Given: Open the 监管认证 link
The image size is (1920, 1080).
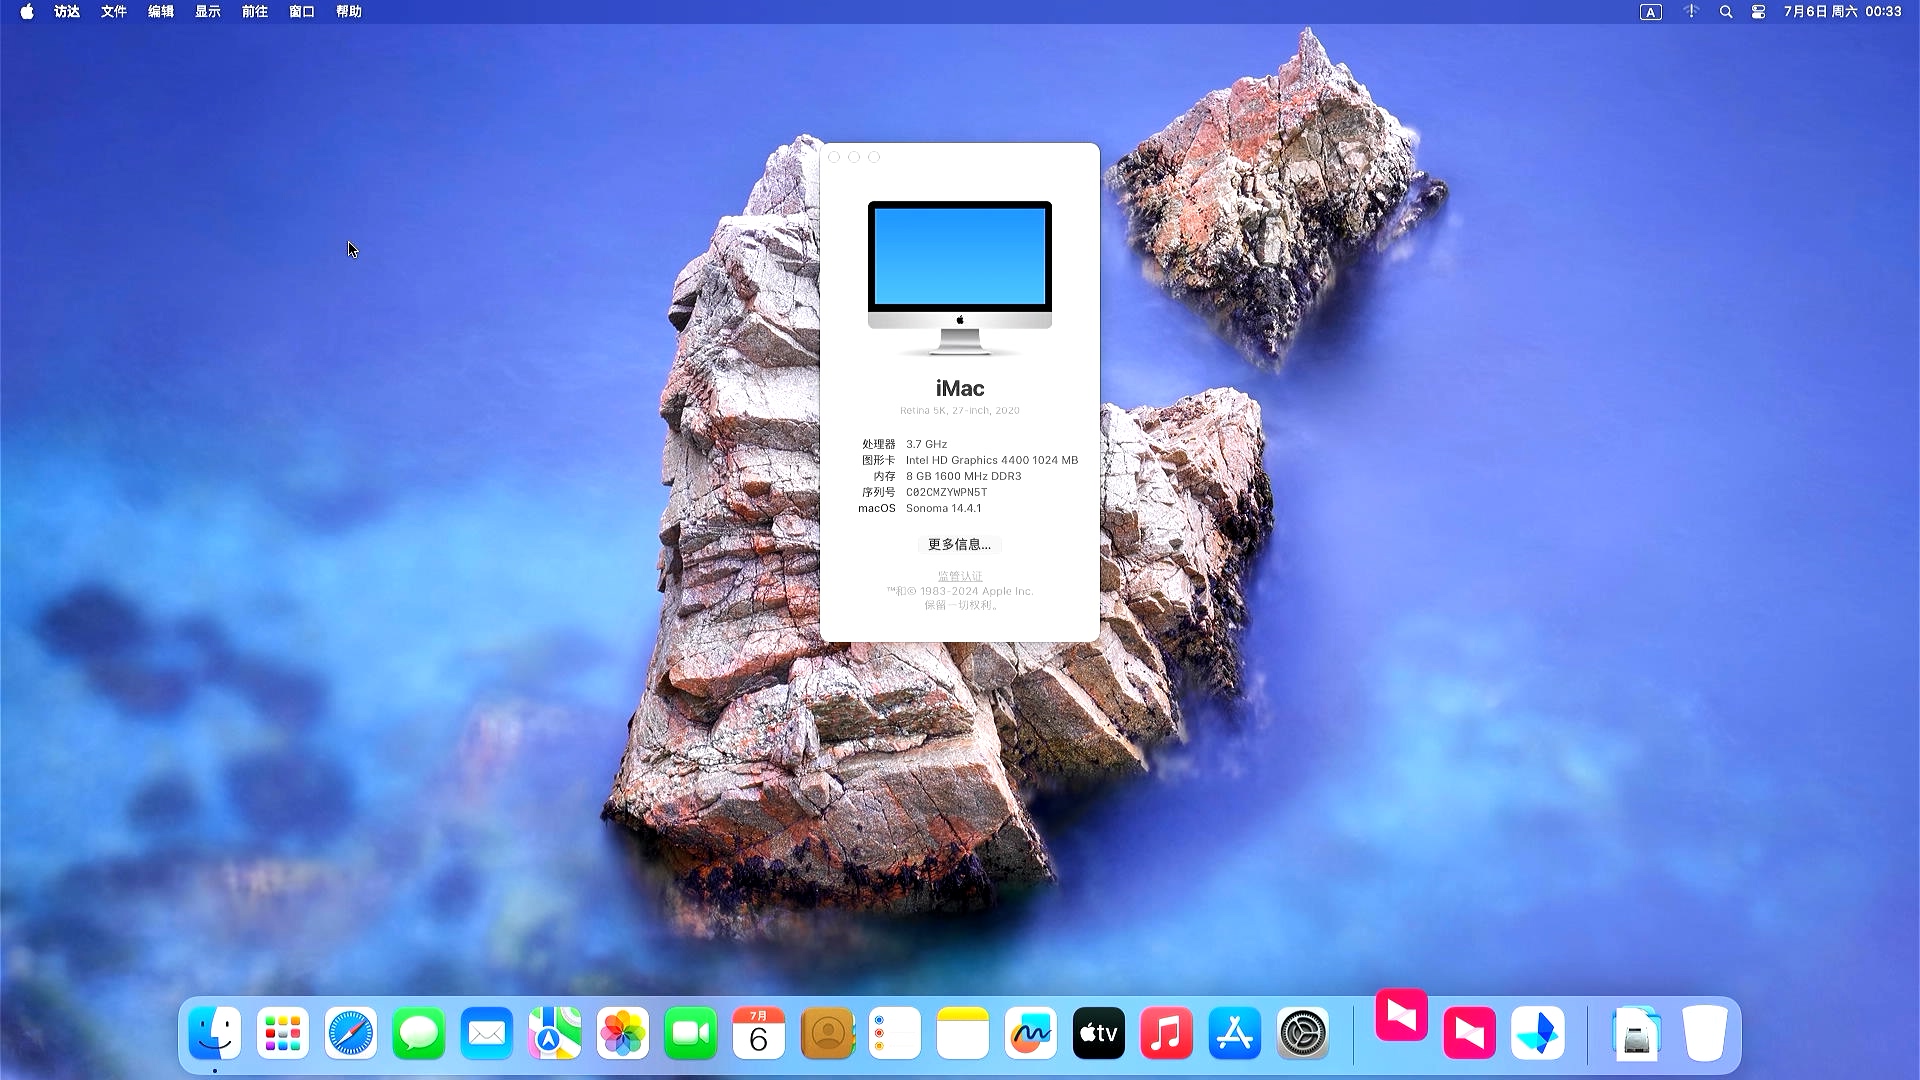Looking at the screenshot, I should 960,576.
